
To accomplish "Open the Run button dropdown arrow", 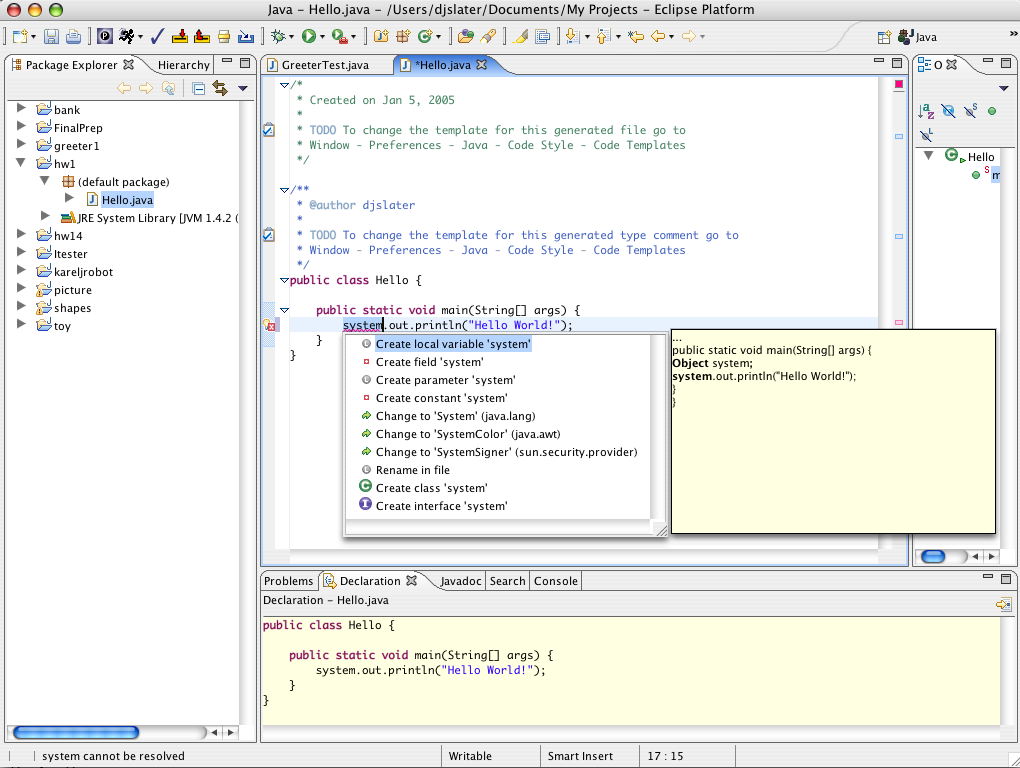I will pos(322,37).
